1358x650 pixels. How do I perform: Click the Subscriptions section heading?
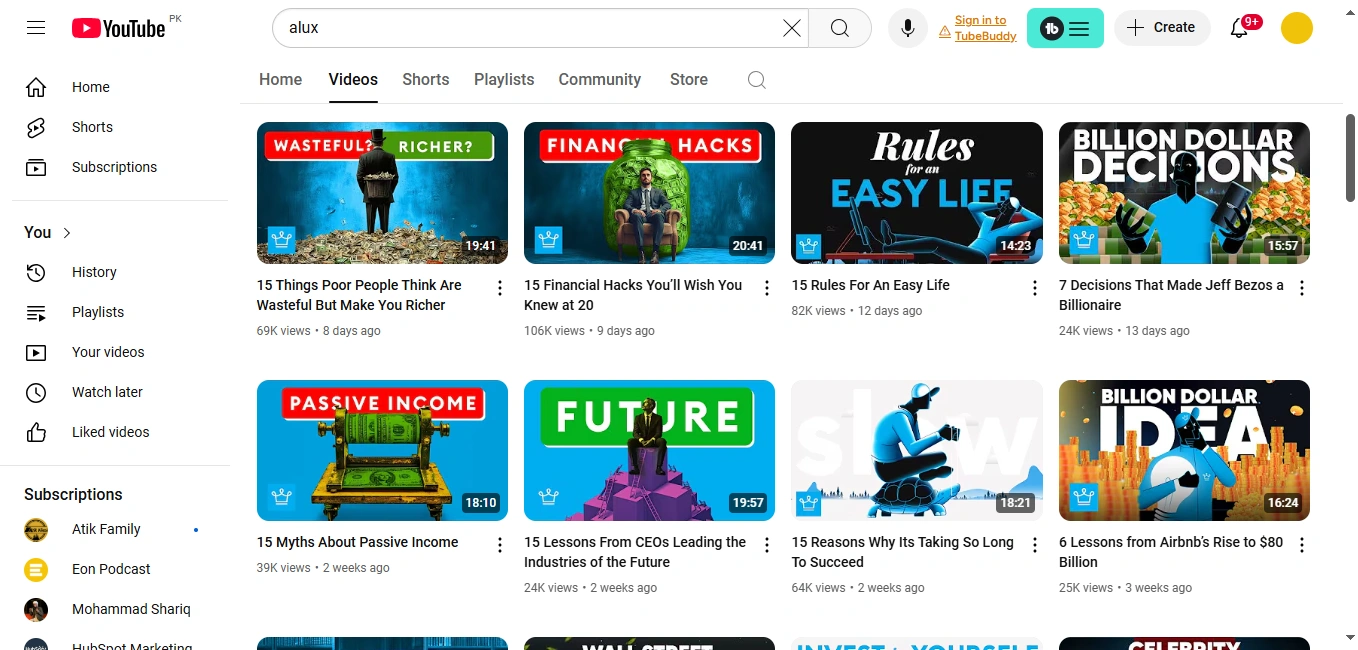point(73,494)
